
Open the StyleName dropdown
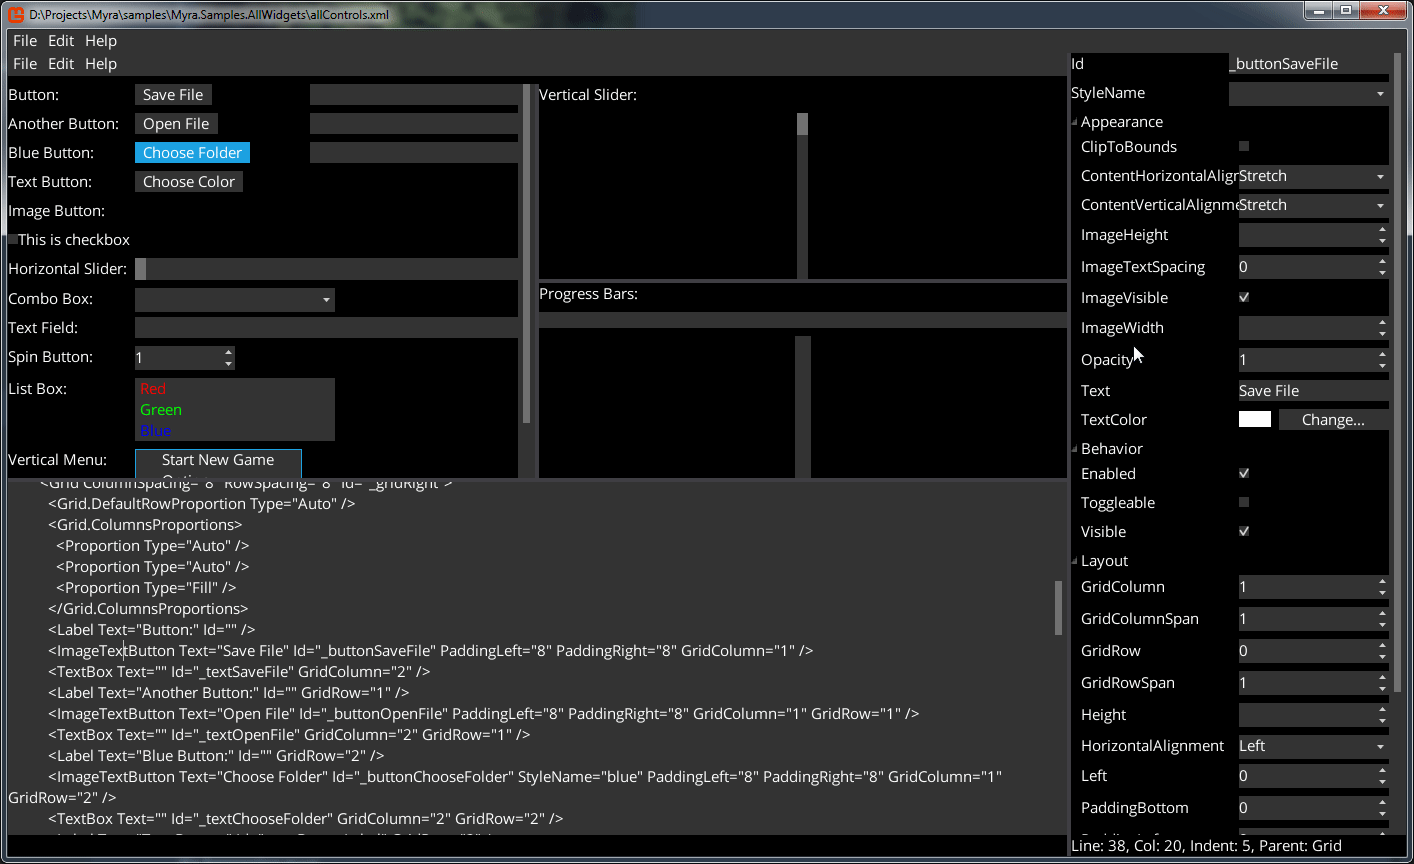[x=1380, y=94]
